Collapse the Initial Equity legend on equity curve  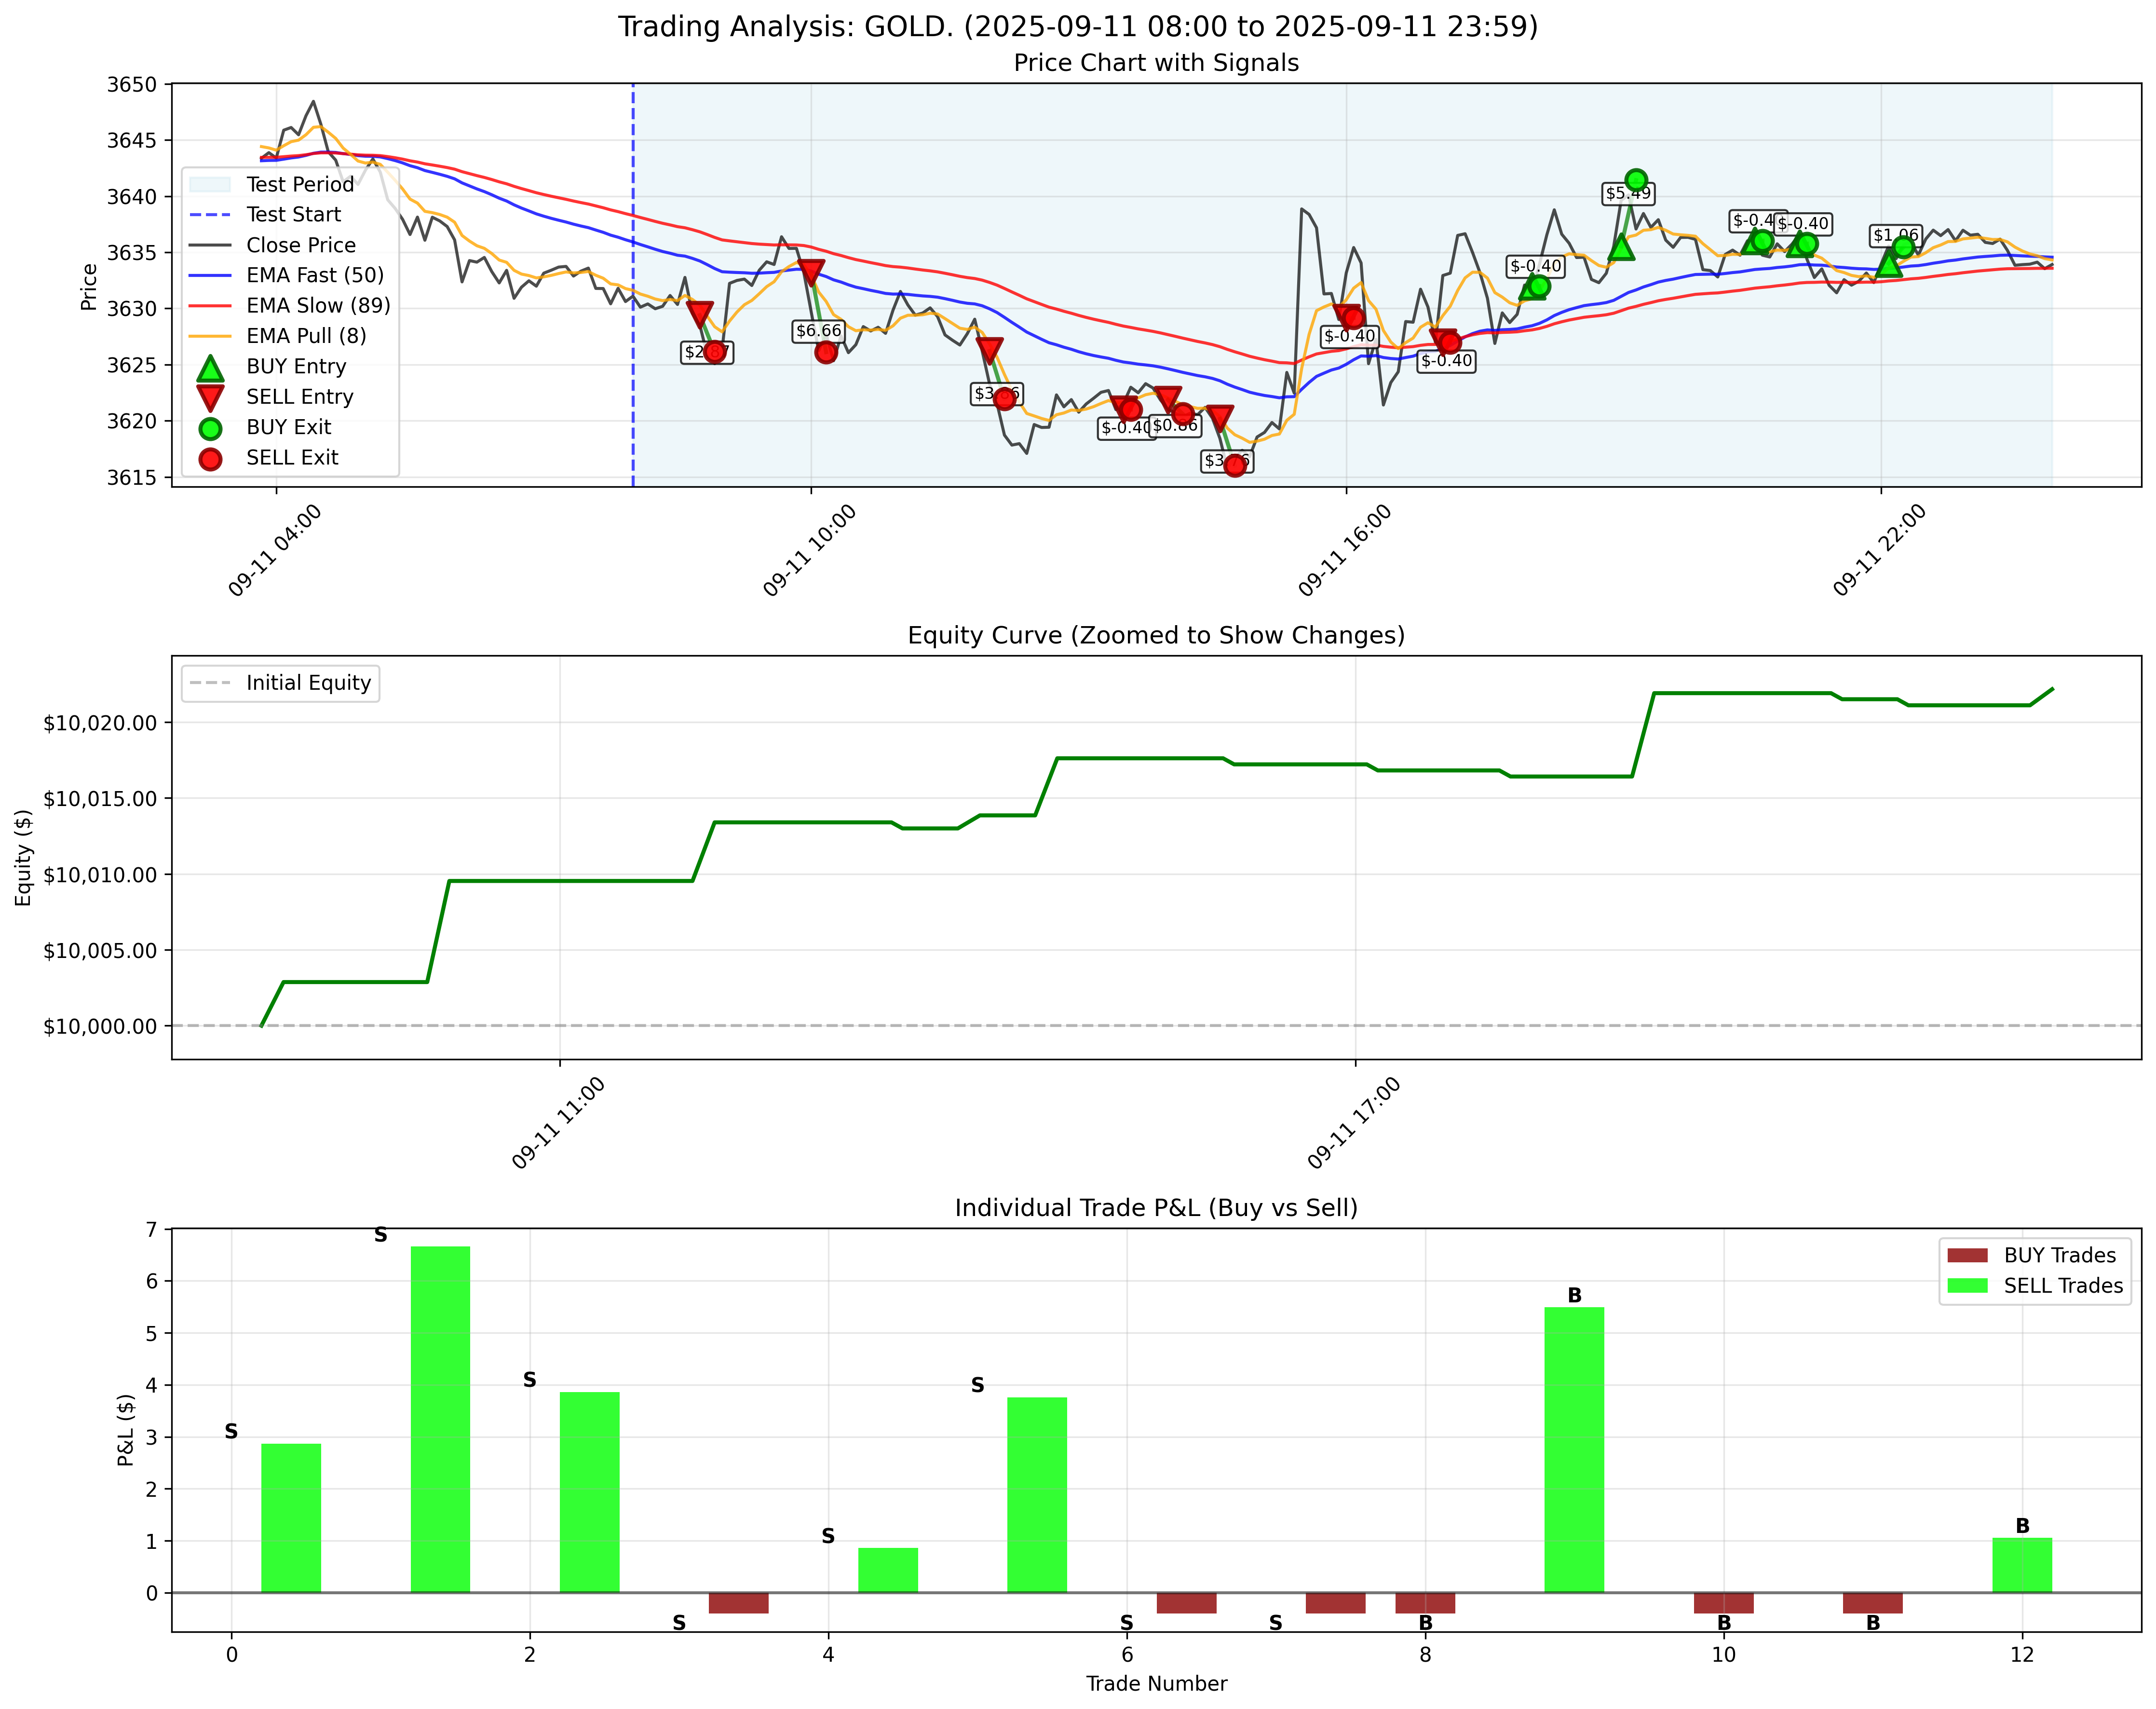(x=281, y=684)
